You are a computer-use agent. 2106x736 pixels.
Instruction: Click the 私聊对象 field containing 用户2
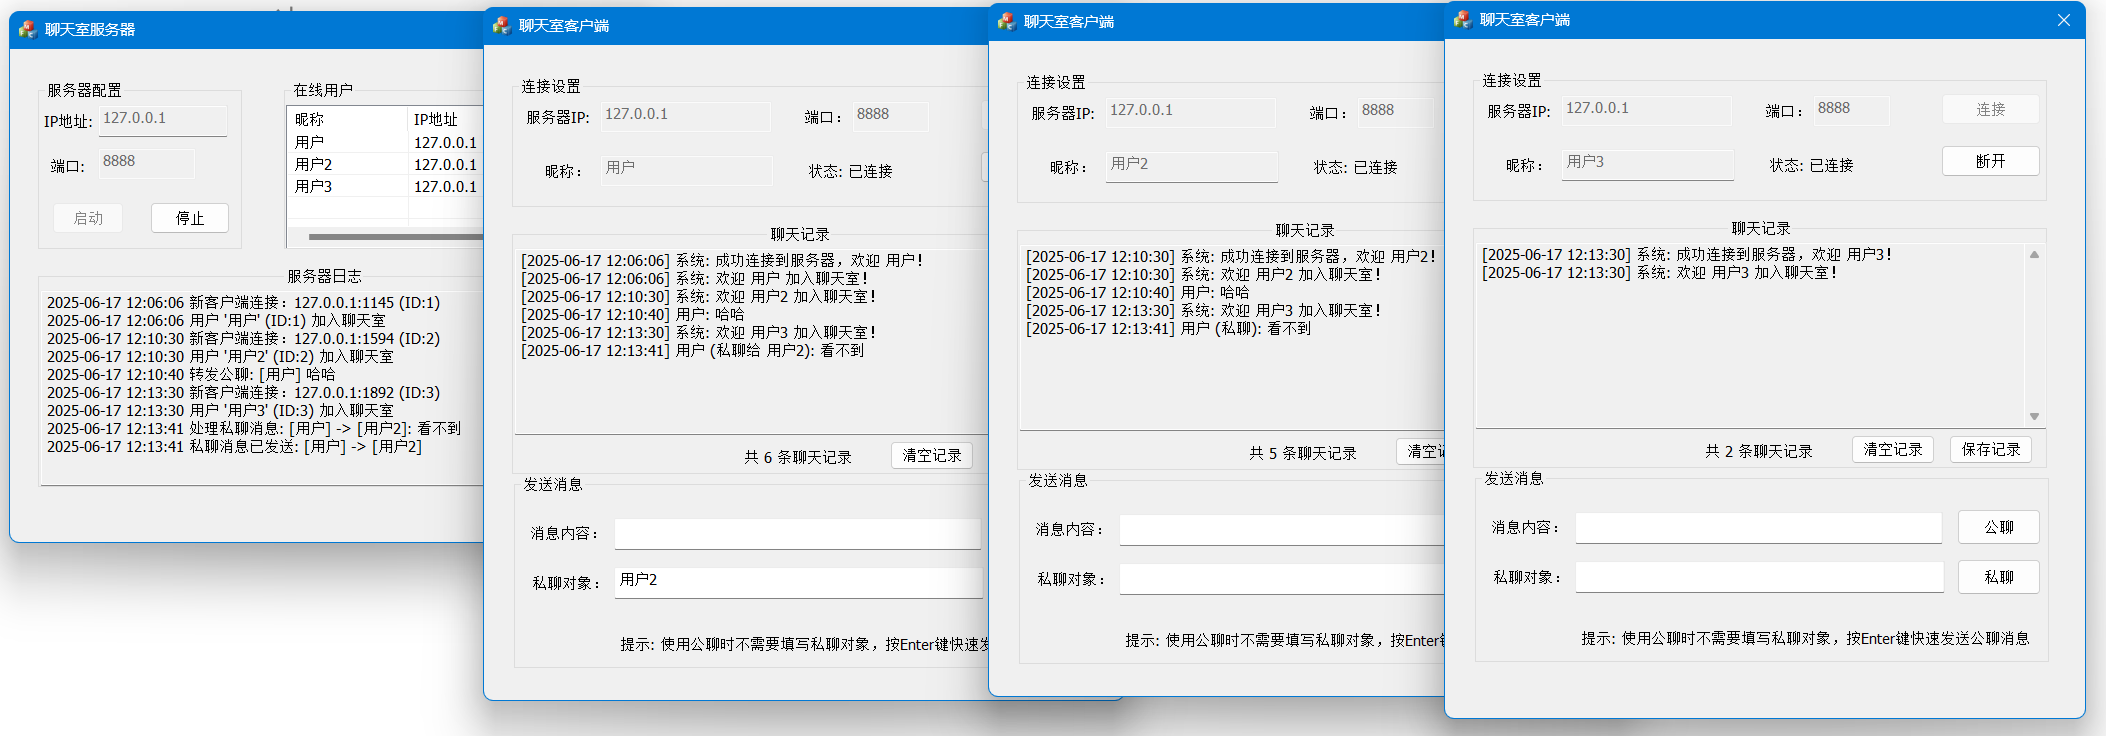(798, 581)
